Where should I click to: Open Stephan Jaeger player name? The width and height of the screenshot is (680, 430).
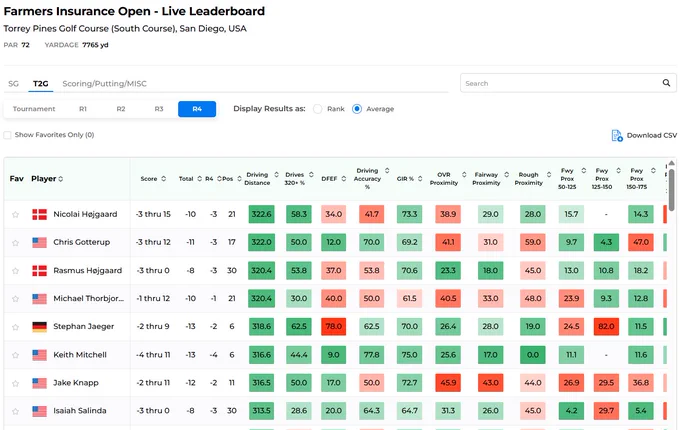[84, 326]
